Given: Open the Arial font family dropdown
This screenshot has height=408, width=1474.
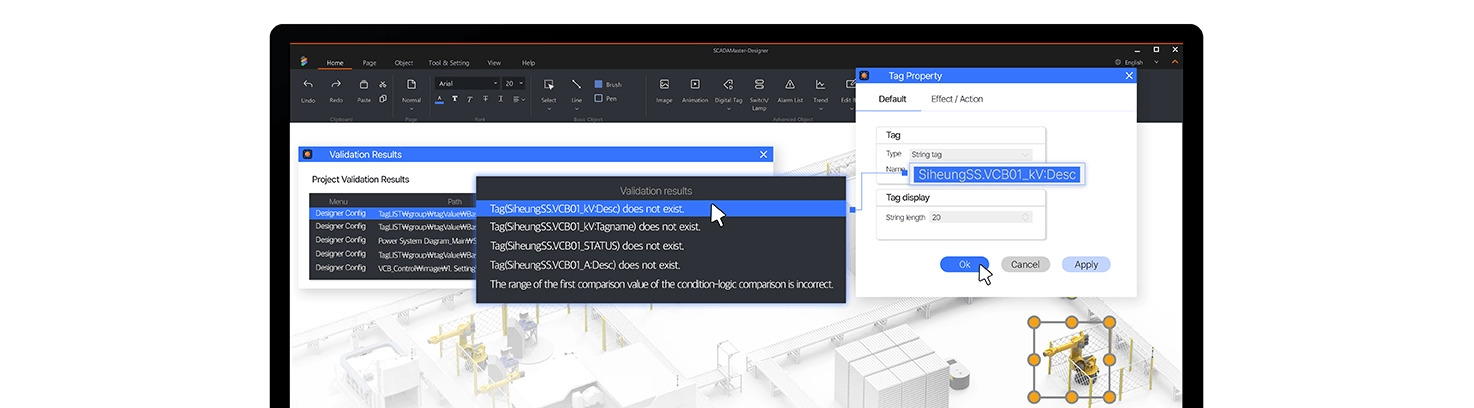Looking at the screenshot, I should click(x=467, y=84).
